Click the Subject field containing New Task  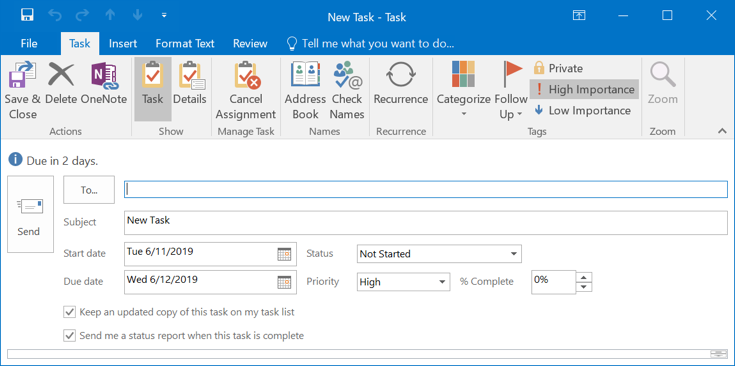pyautogui.click(x=426, y=223)
